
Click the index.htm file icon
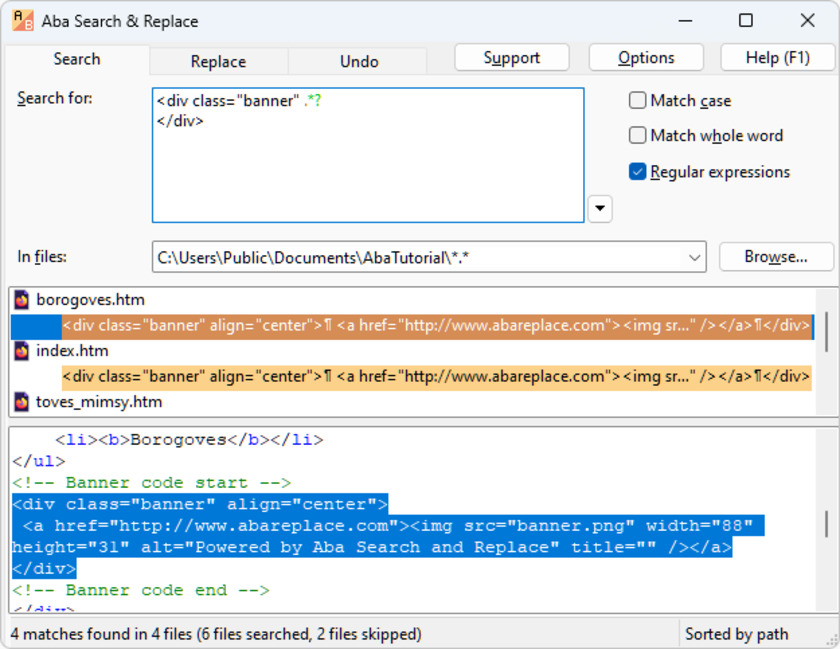point(22,351)
